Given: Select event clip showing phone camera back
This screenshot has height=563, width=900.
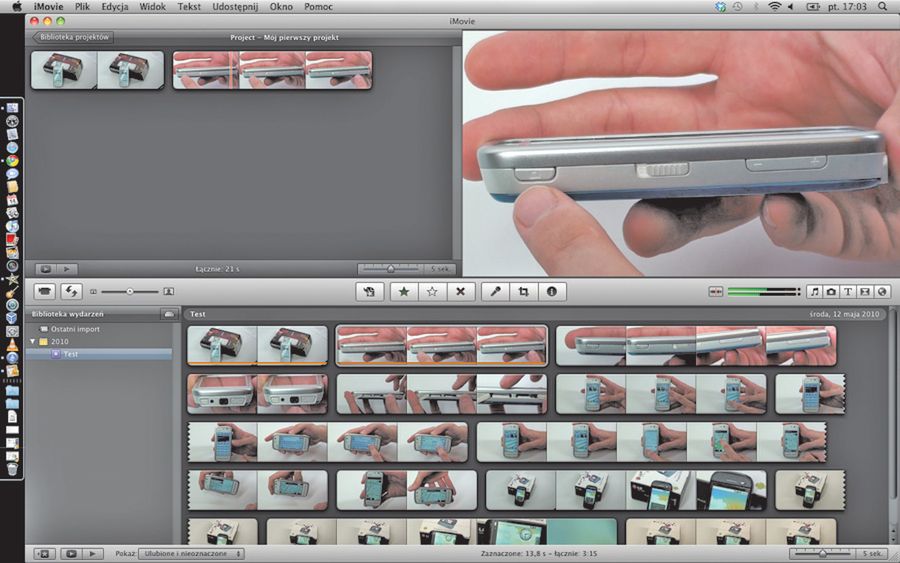Looking at the screenshot, I should click(257, 394).
